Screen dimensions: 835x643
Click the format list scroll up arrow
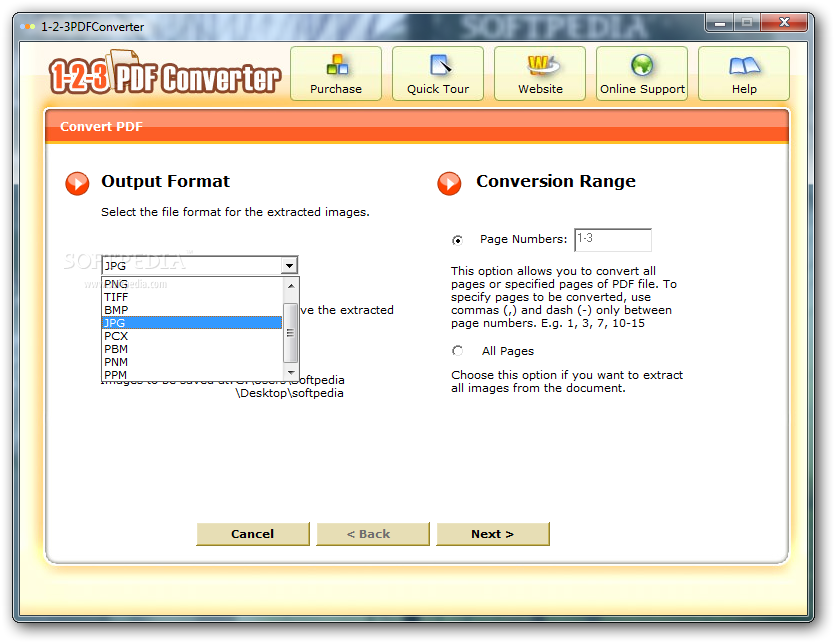click(291, 286)
